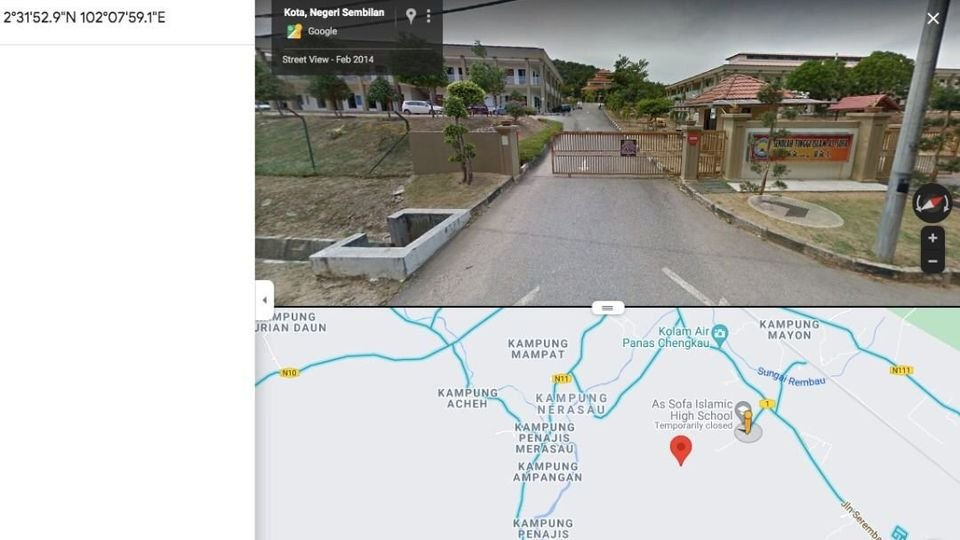Click Kolam Air Panas Chengkau camera icon
The image size is (960, 540).
pos(720,333)
